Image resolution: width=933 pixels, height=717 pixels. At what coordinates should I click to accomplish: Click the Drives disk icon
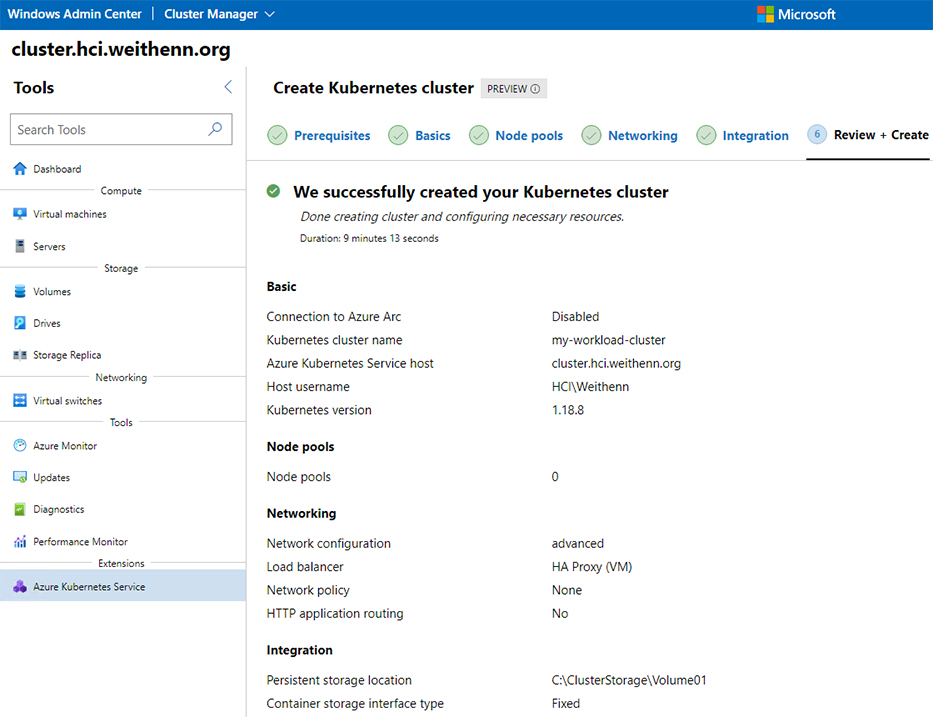tap(20, 323)
